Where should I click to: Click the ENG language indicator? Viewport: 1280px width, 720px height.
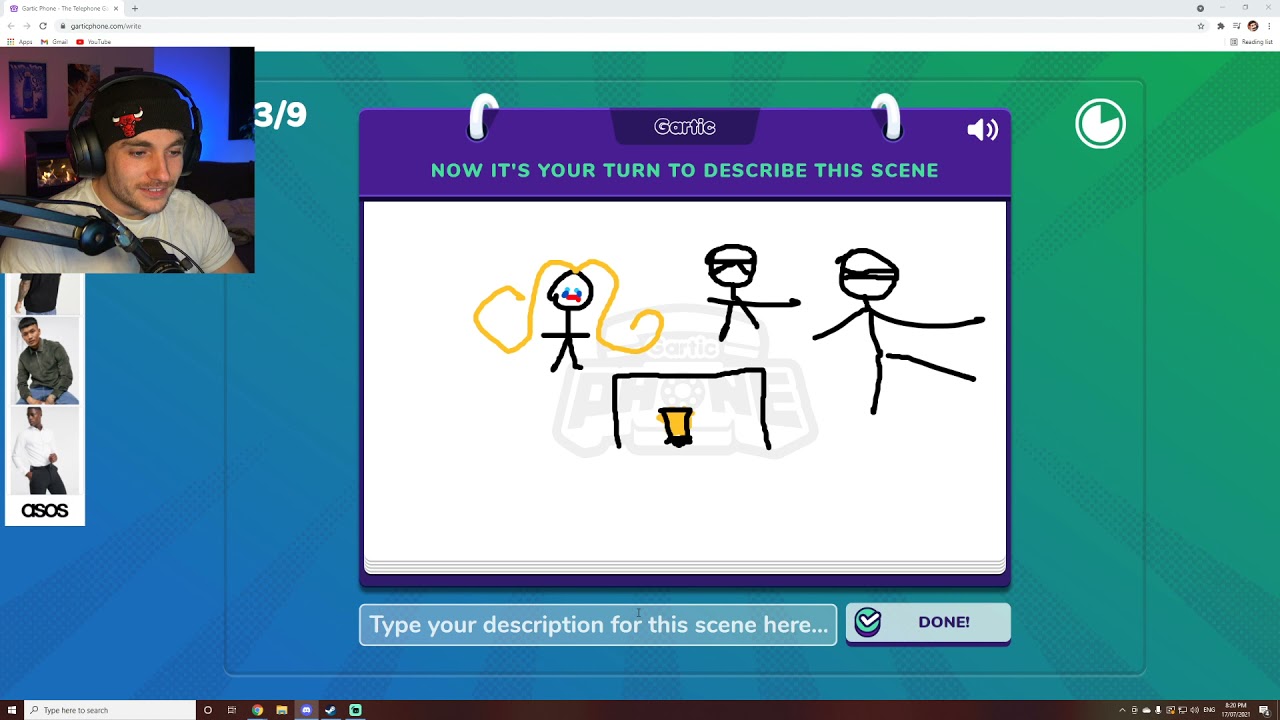tap(1207, 710)
